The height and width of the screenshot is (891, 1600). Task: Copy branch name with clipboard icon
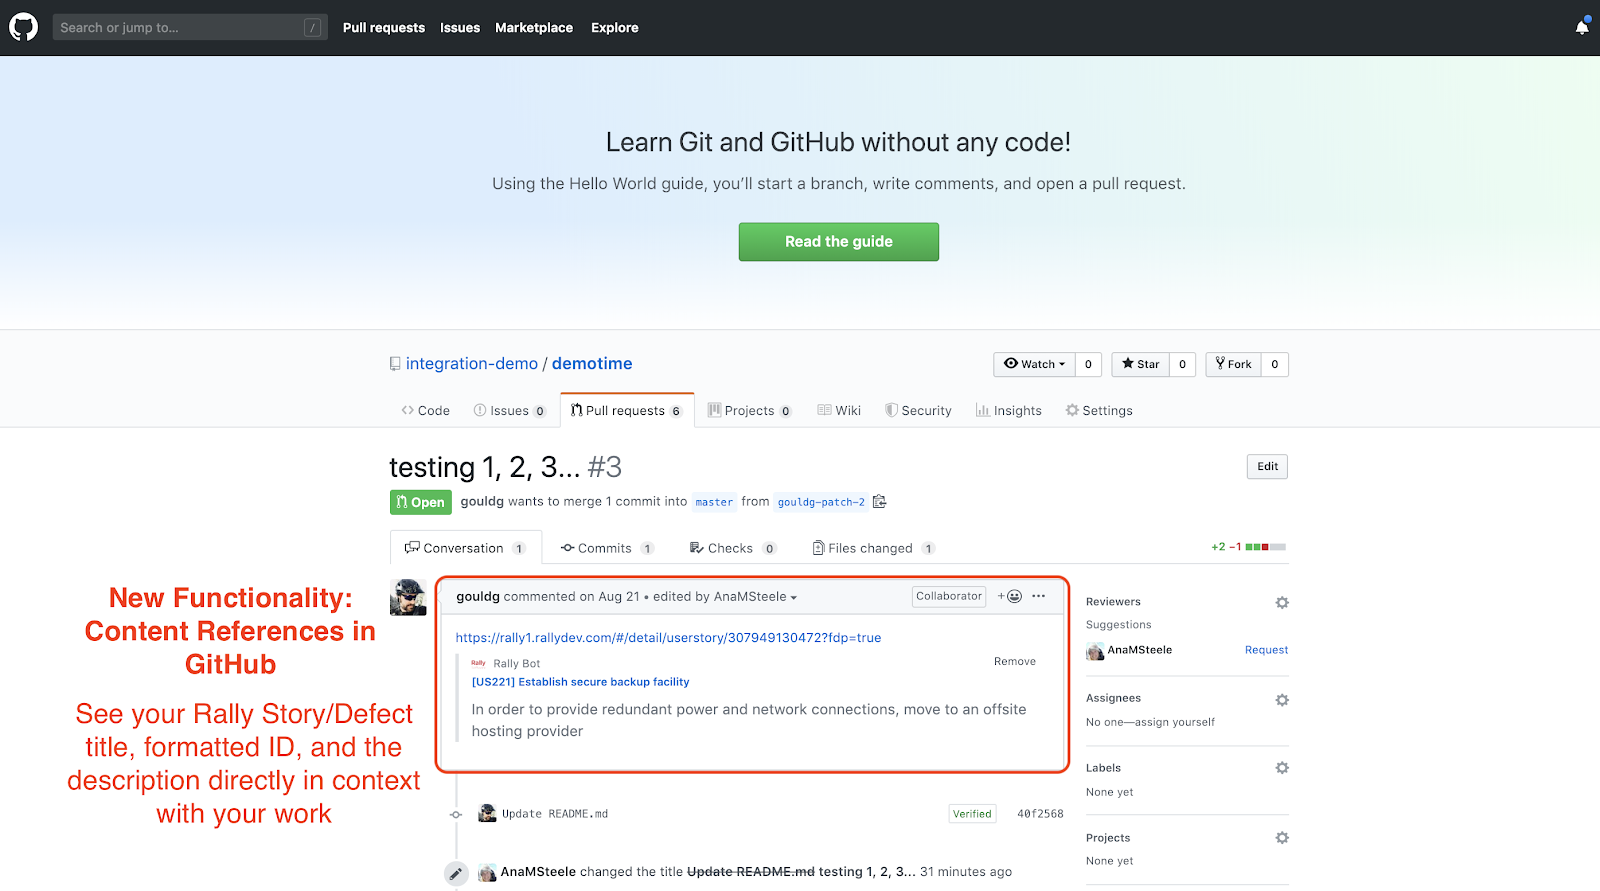tap(879, 502)
